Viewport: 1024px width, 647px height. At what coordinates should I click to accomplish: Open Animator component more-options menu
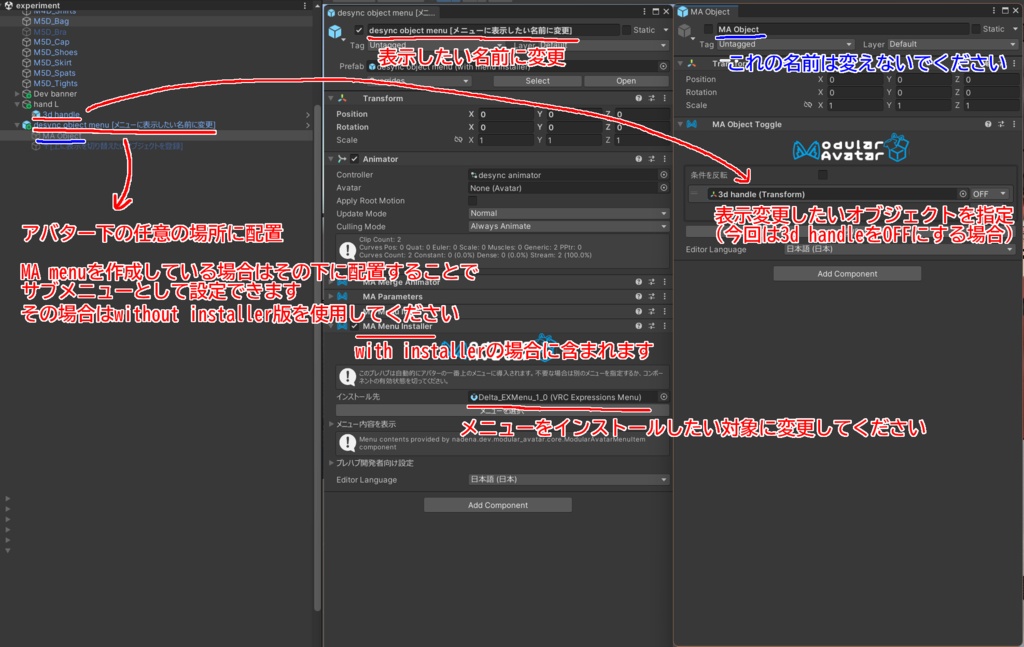coord(665,159)
